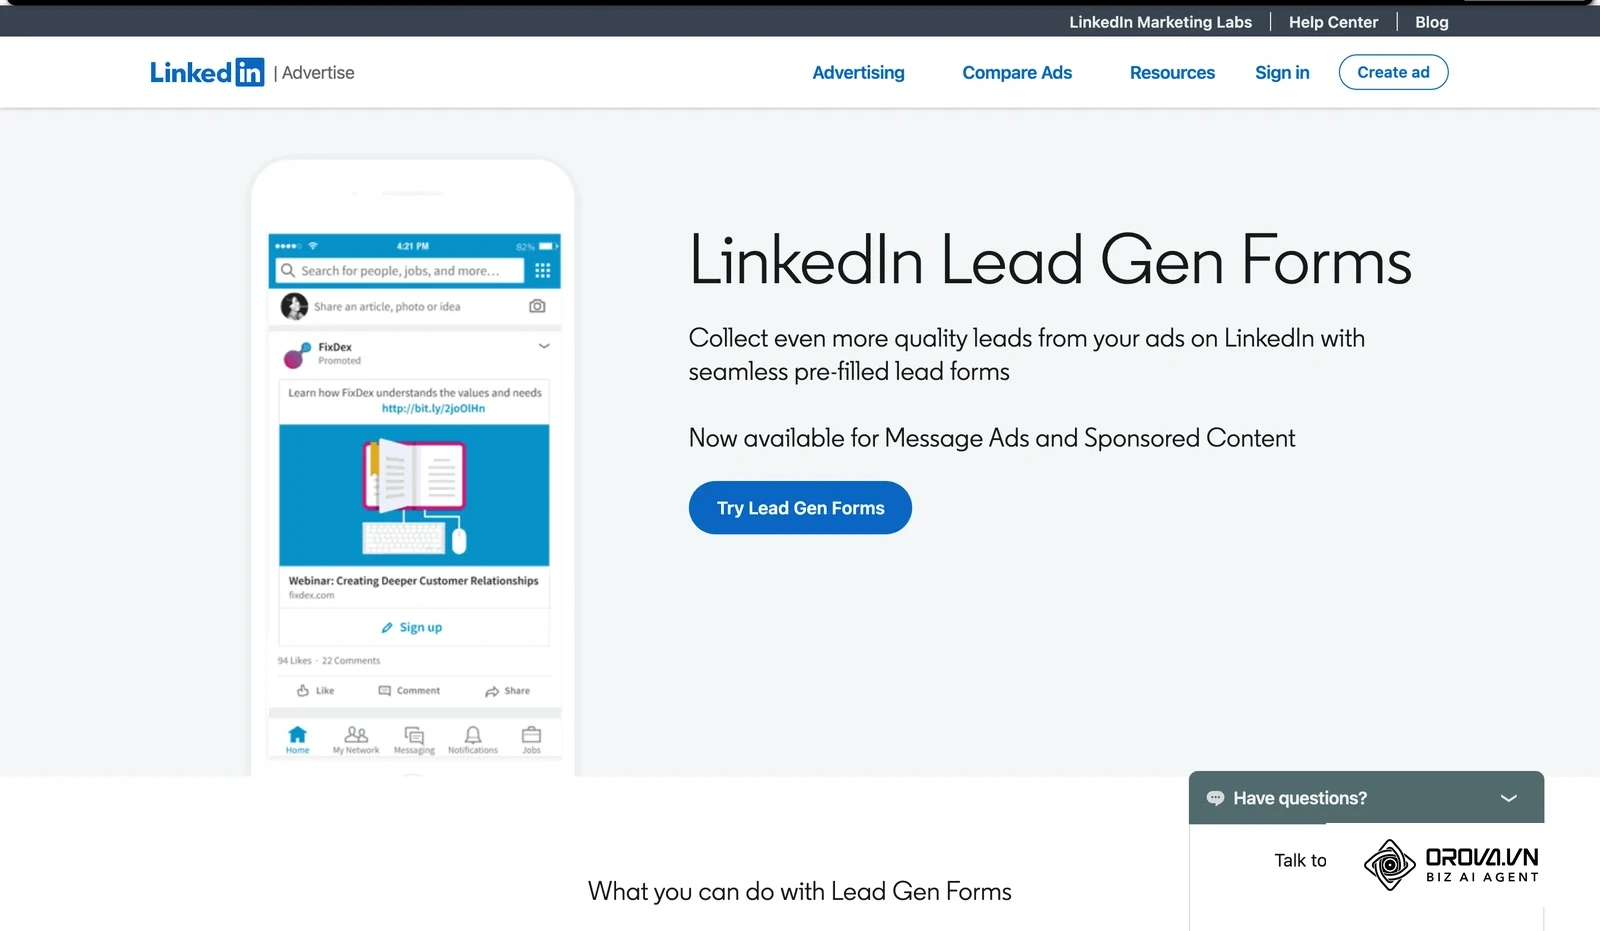Click the Share arrow icon on post
Screen dimensions: 1600x931
(492, 692)
